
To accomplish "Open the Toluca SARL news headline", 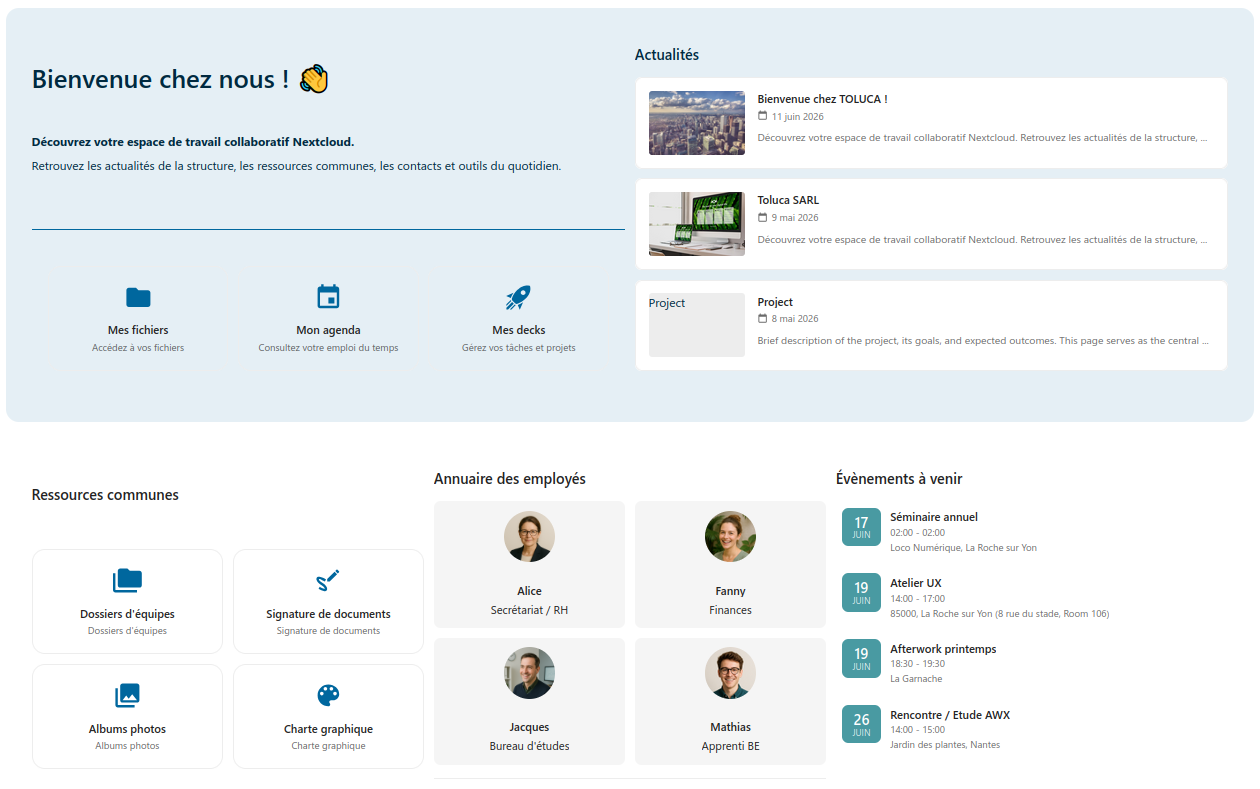I will [788, 200].
